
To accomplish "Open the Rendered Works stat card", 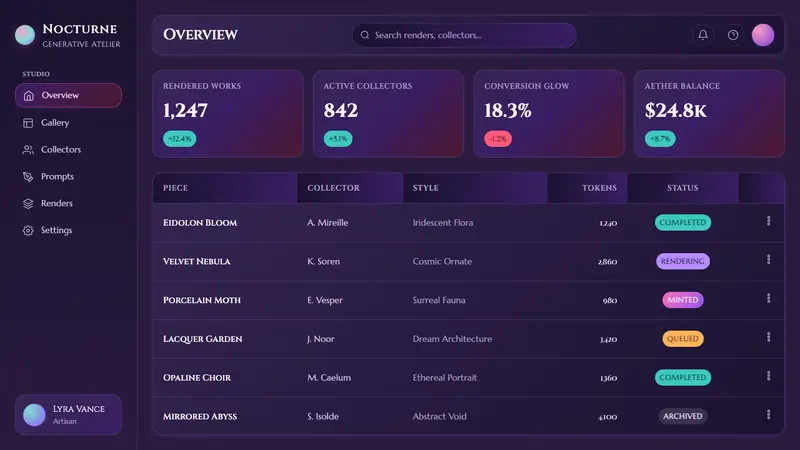I will pos(228,114).
